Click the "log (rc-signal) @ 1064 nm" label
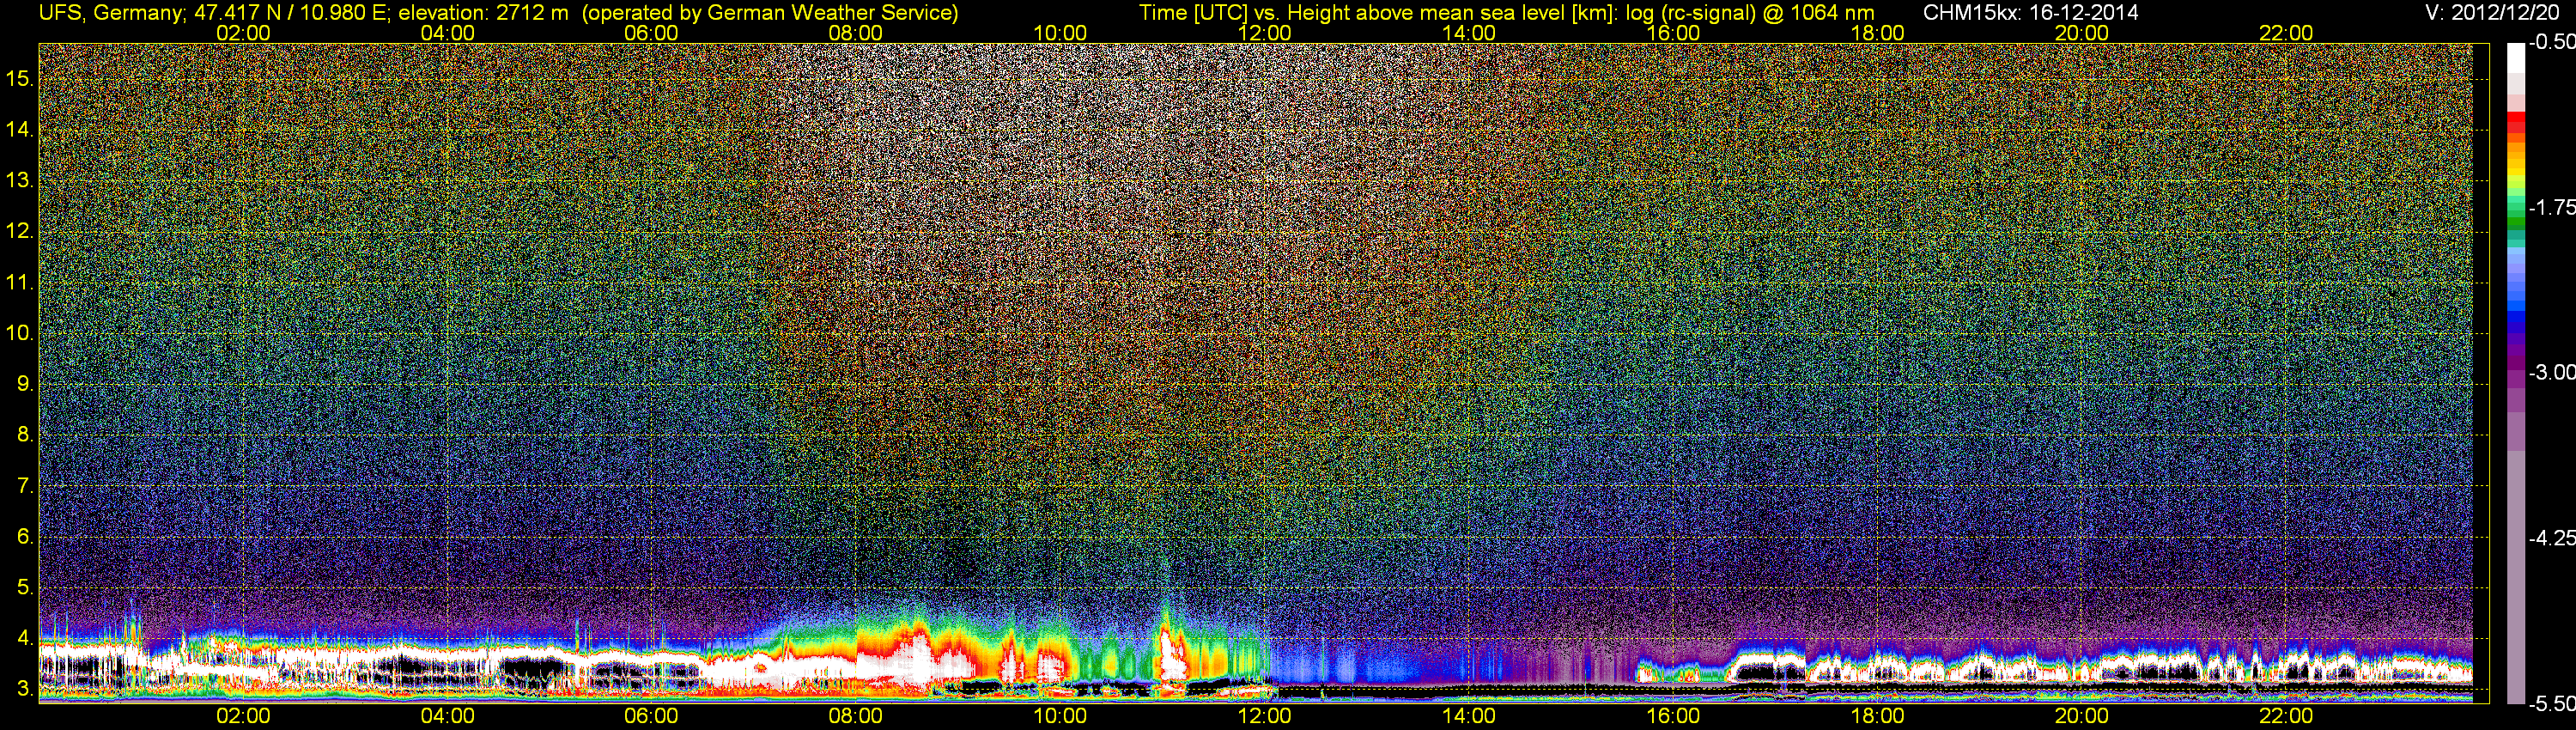Screen dimensions: 2576x730 tap(1749, 13)
